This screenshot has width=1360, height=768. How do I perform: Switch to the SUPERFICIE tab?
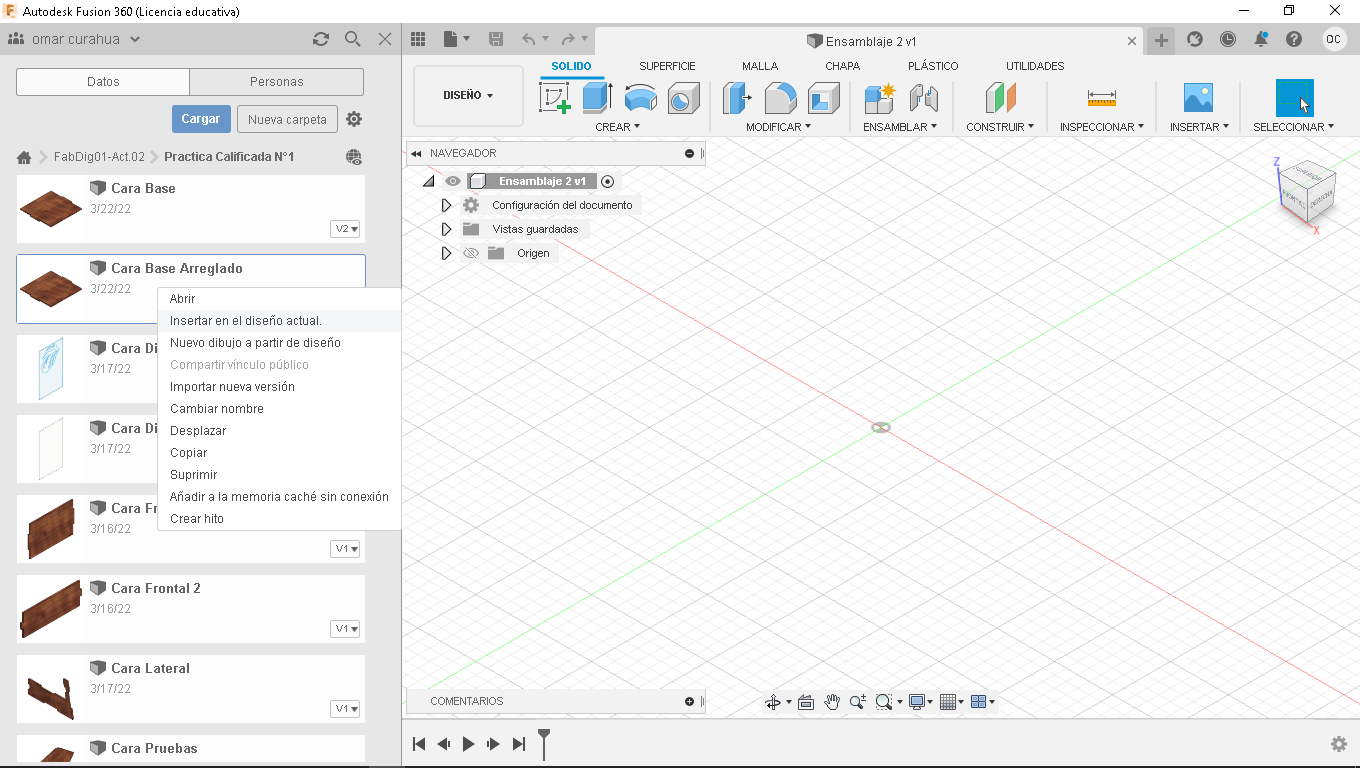667,66
